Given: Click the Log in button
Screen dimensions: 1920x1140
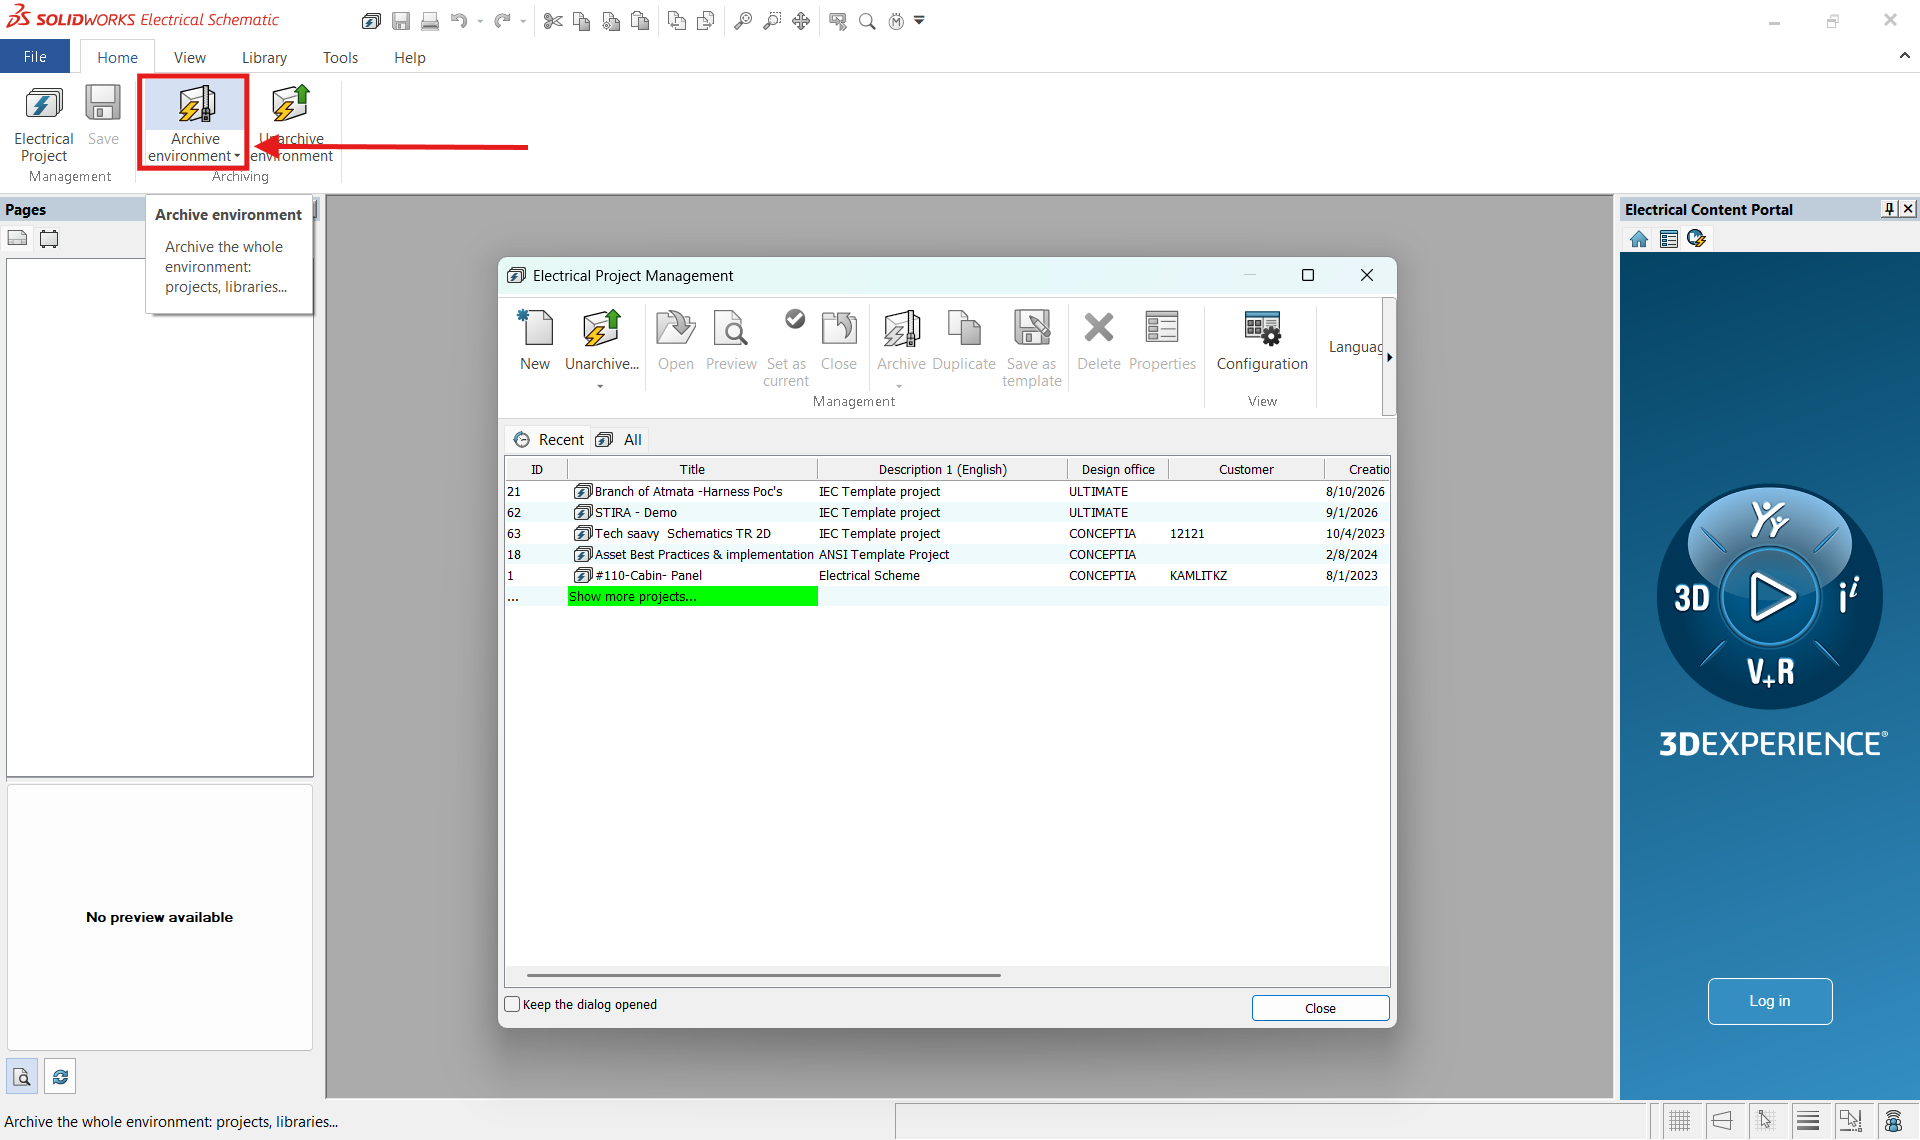Looking at the screenshot, I should 1769,1001.
